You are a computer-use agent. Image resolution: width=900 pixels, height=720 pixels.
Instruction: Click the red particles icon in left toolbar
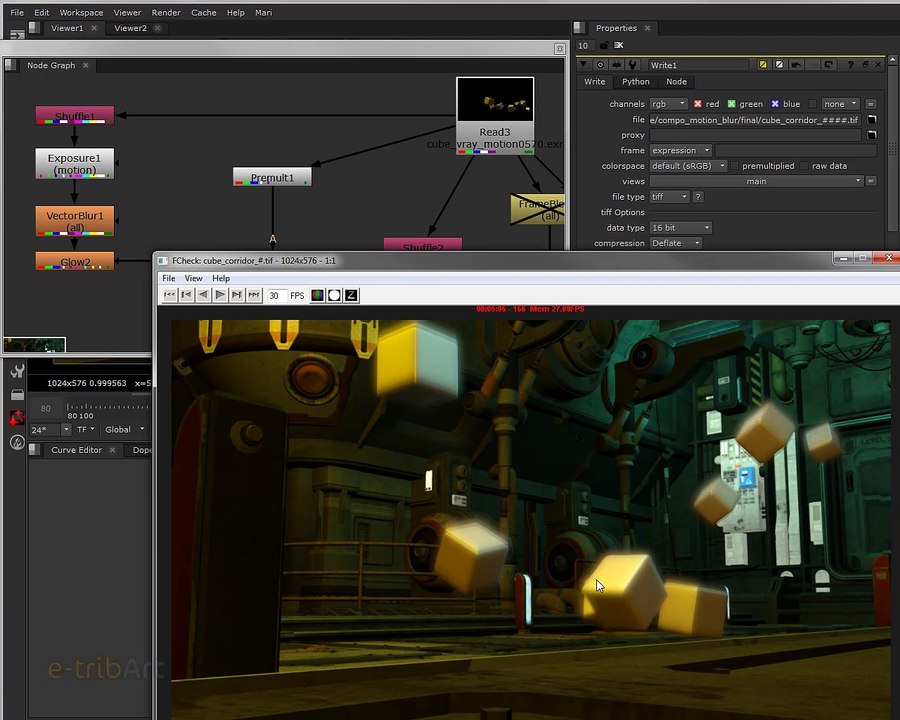pyautogui.click(x=17, y=417)
